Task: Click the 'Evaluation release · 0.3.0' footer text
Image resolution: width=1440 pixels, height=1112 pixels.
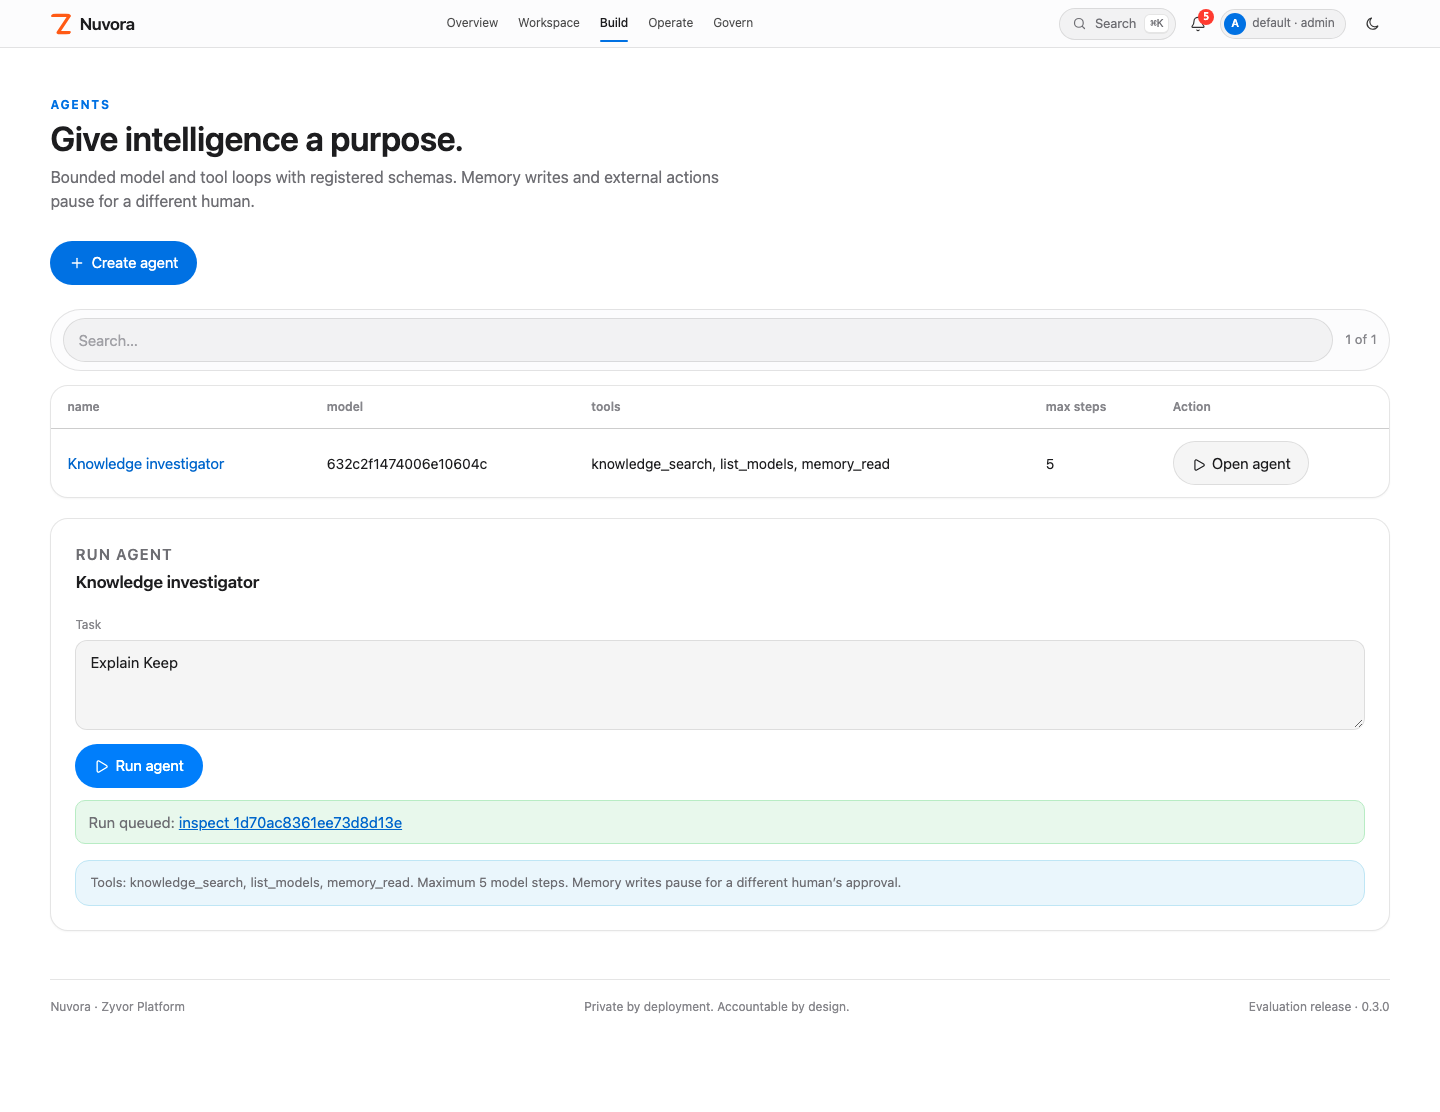Action: (x=1319, y=1007)
